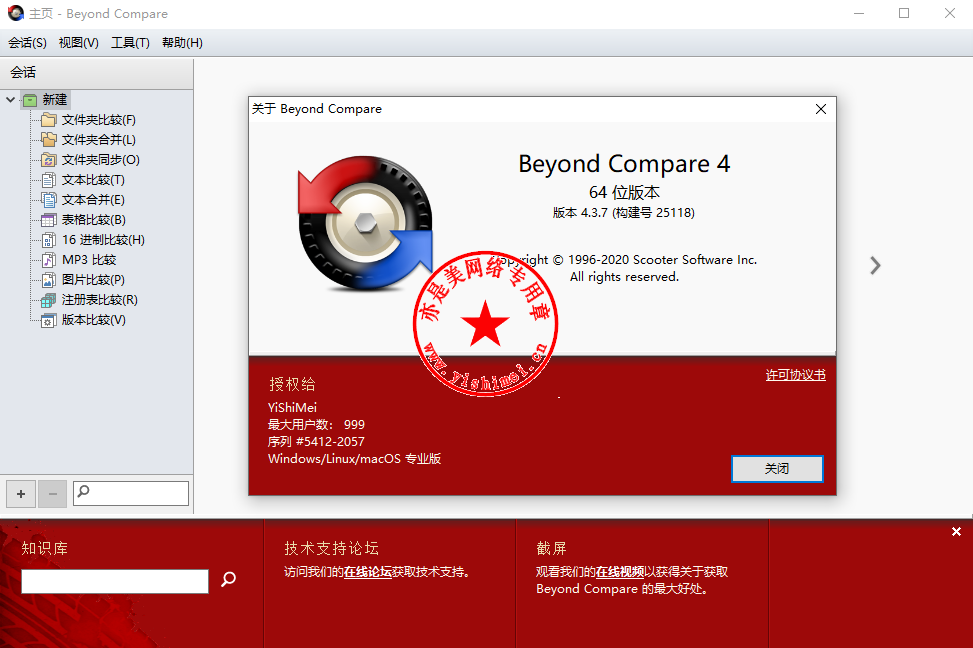Click the 技术支持论坛 heading
973x648 pixels.
331,549
